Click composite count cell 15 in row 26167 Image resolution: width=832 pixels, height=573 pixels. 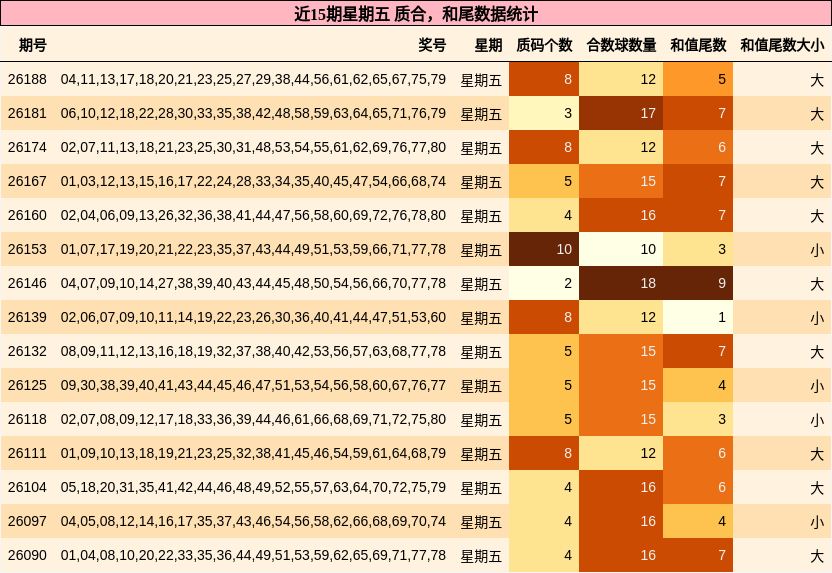click(621, 181)
